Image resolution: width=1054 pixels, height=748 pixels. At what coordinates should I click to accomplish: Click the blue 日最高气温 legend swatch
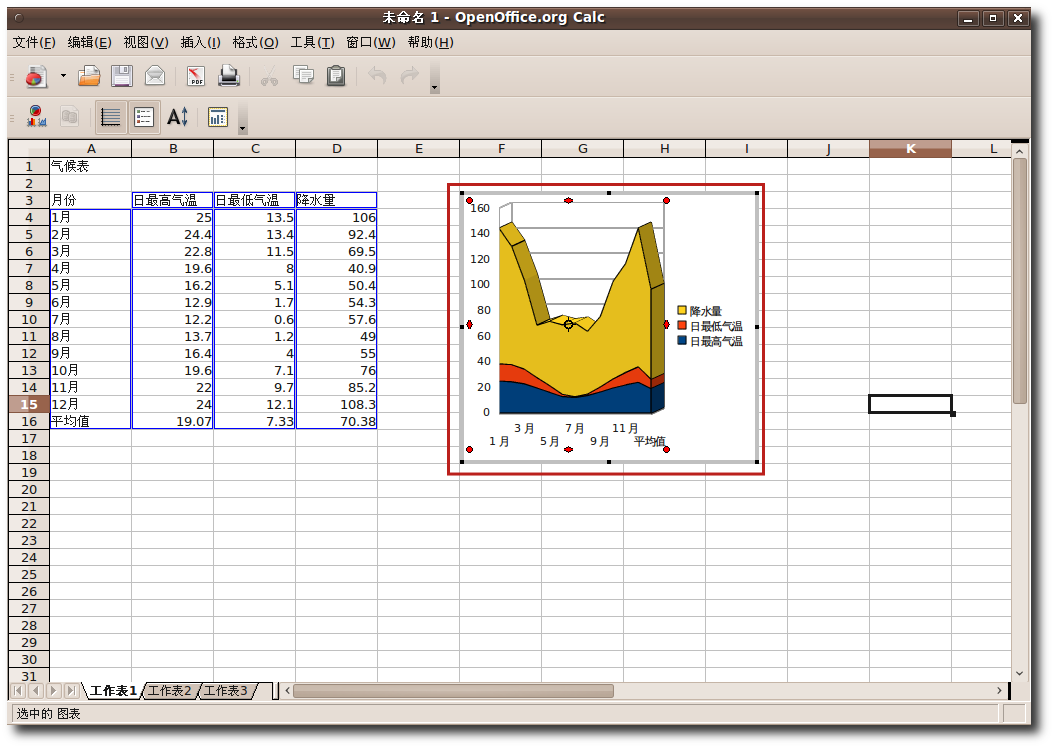click(x=682, y=341)
